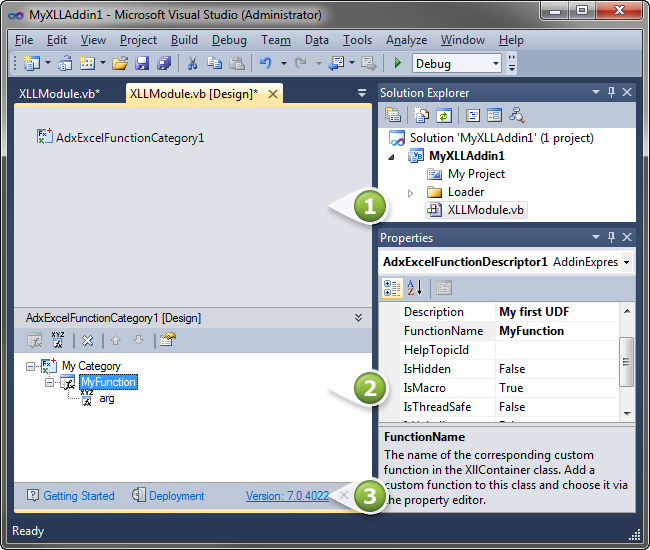Edit the FunctionName property value
This screenshot has height=550, width=650.
[557, 331]
